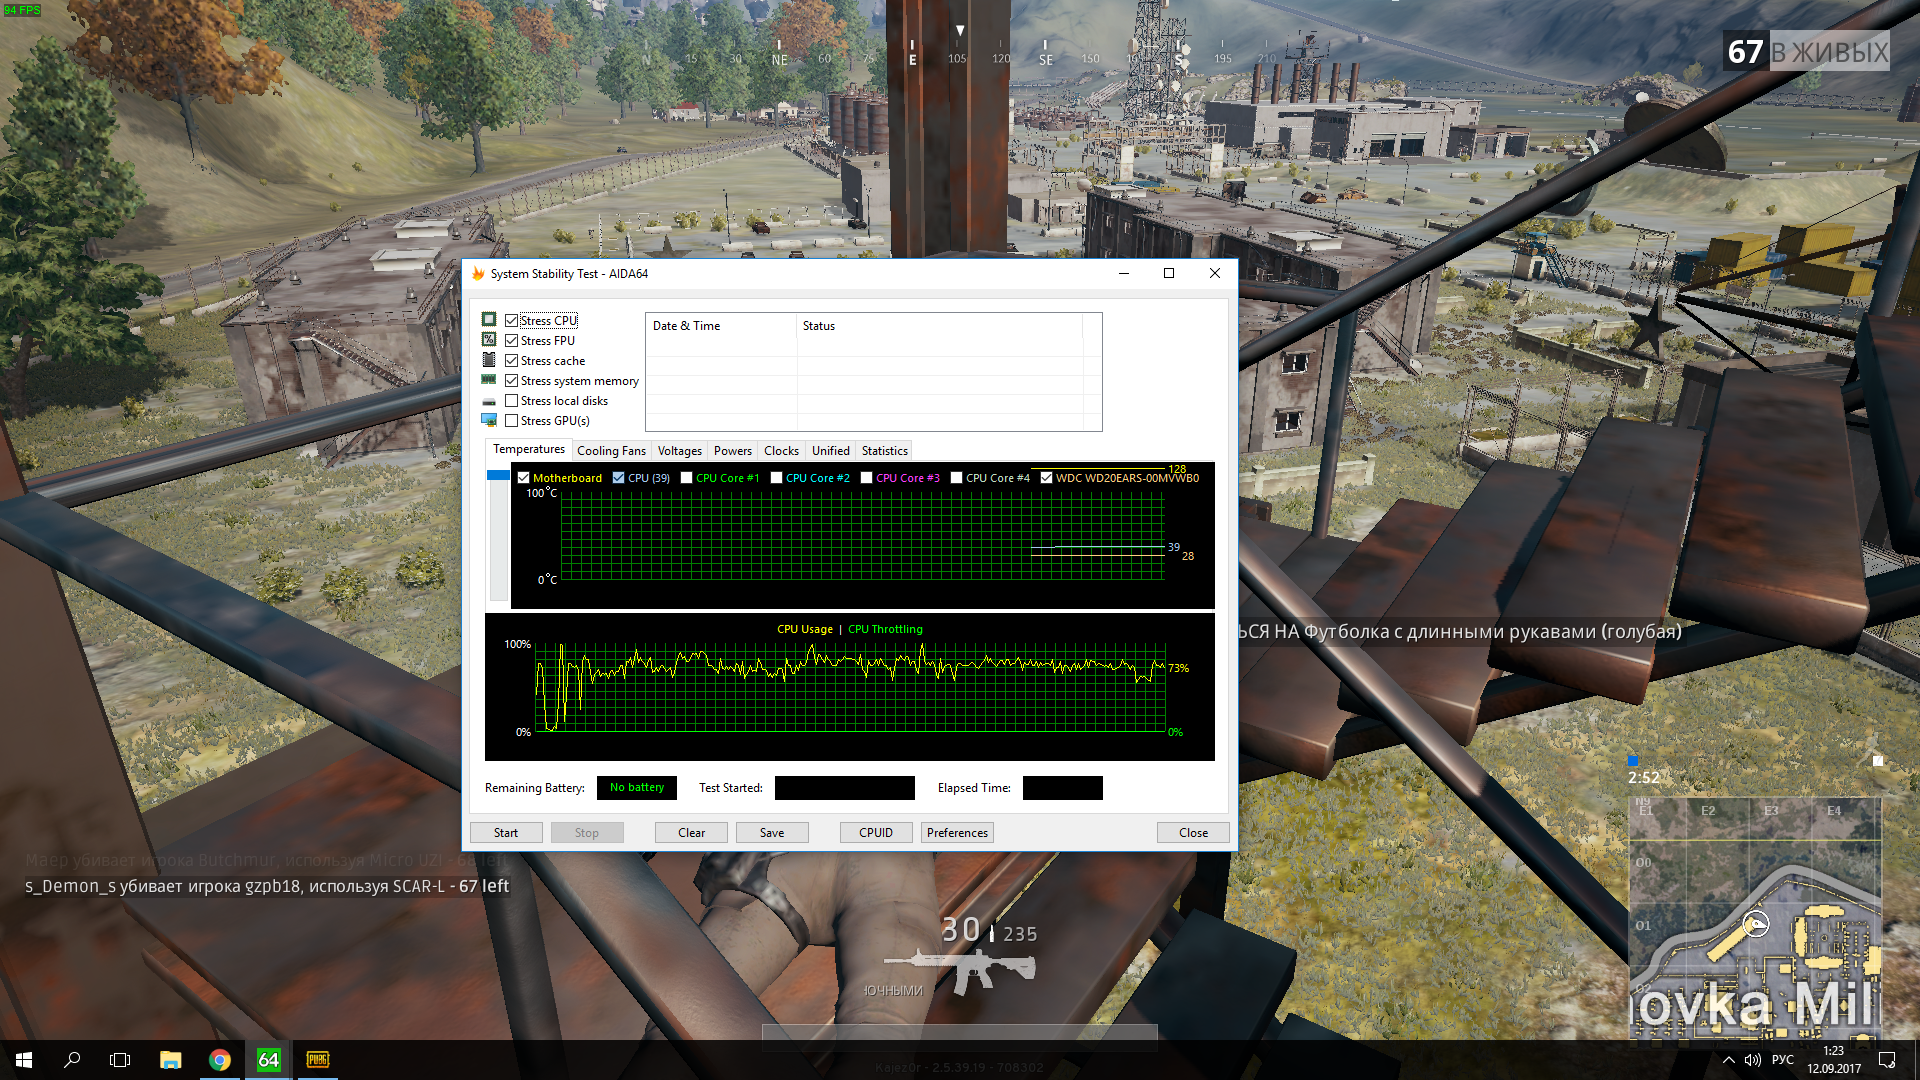The image size is (1920, 1080).
Task: Save the stability test results
Action: pyautogui.click(x=772, y=833)
